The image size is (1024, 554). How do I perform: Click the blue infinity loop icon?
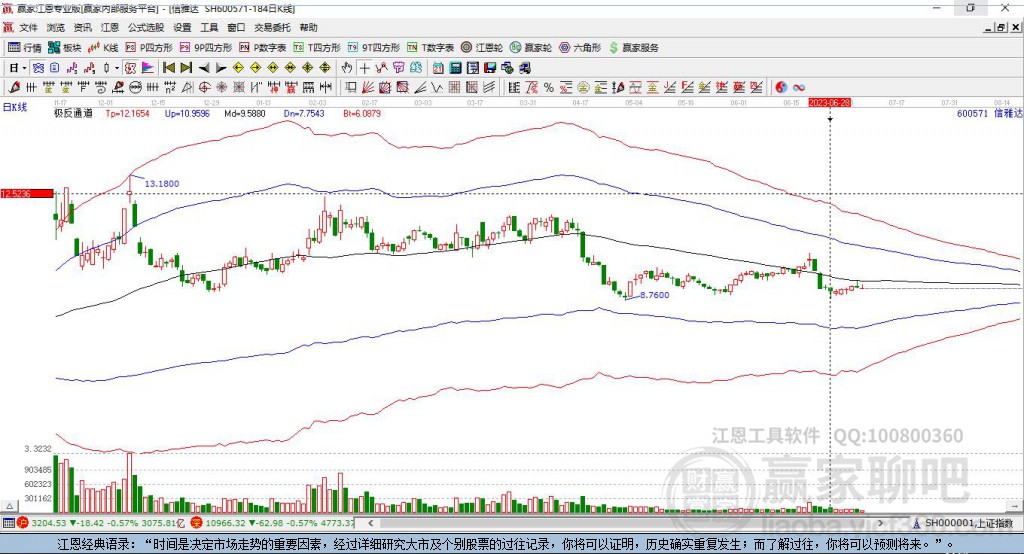pos(799,88)
